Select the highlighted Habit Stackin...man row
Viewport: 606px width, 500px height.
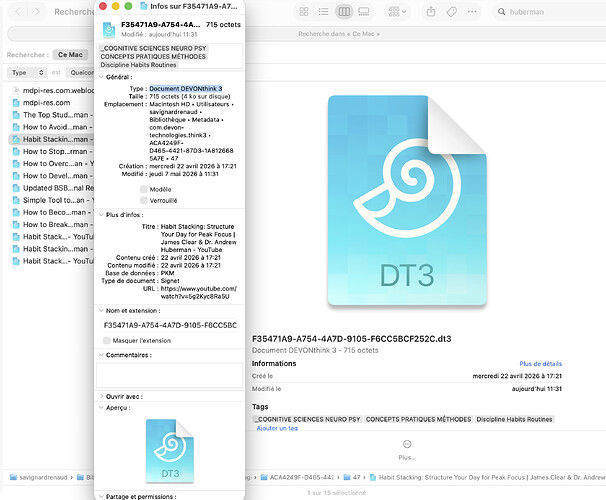click(x=53, y=139)
